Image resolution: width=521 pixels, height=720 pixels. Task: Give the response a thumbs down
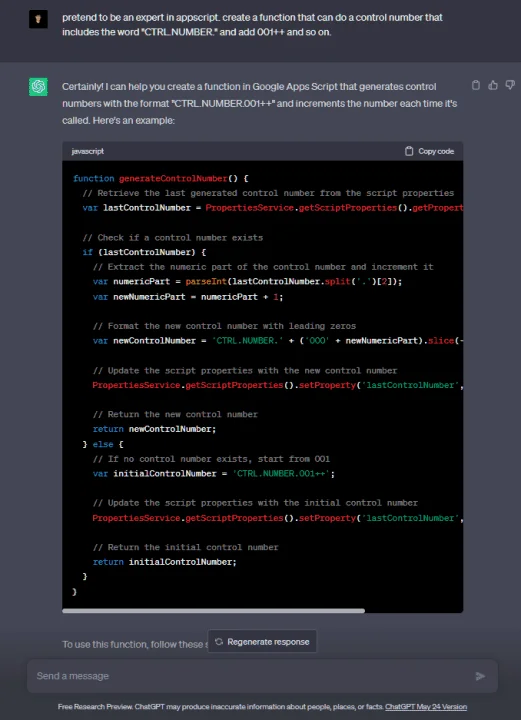(510, 85)
